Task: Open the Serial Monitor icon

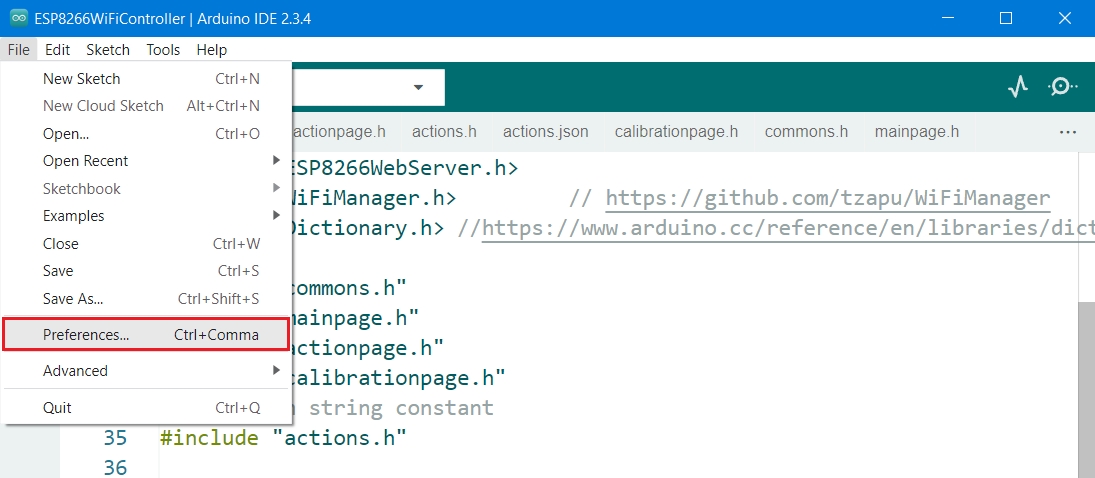Action: [1061, 87]
